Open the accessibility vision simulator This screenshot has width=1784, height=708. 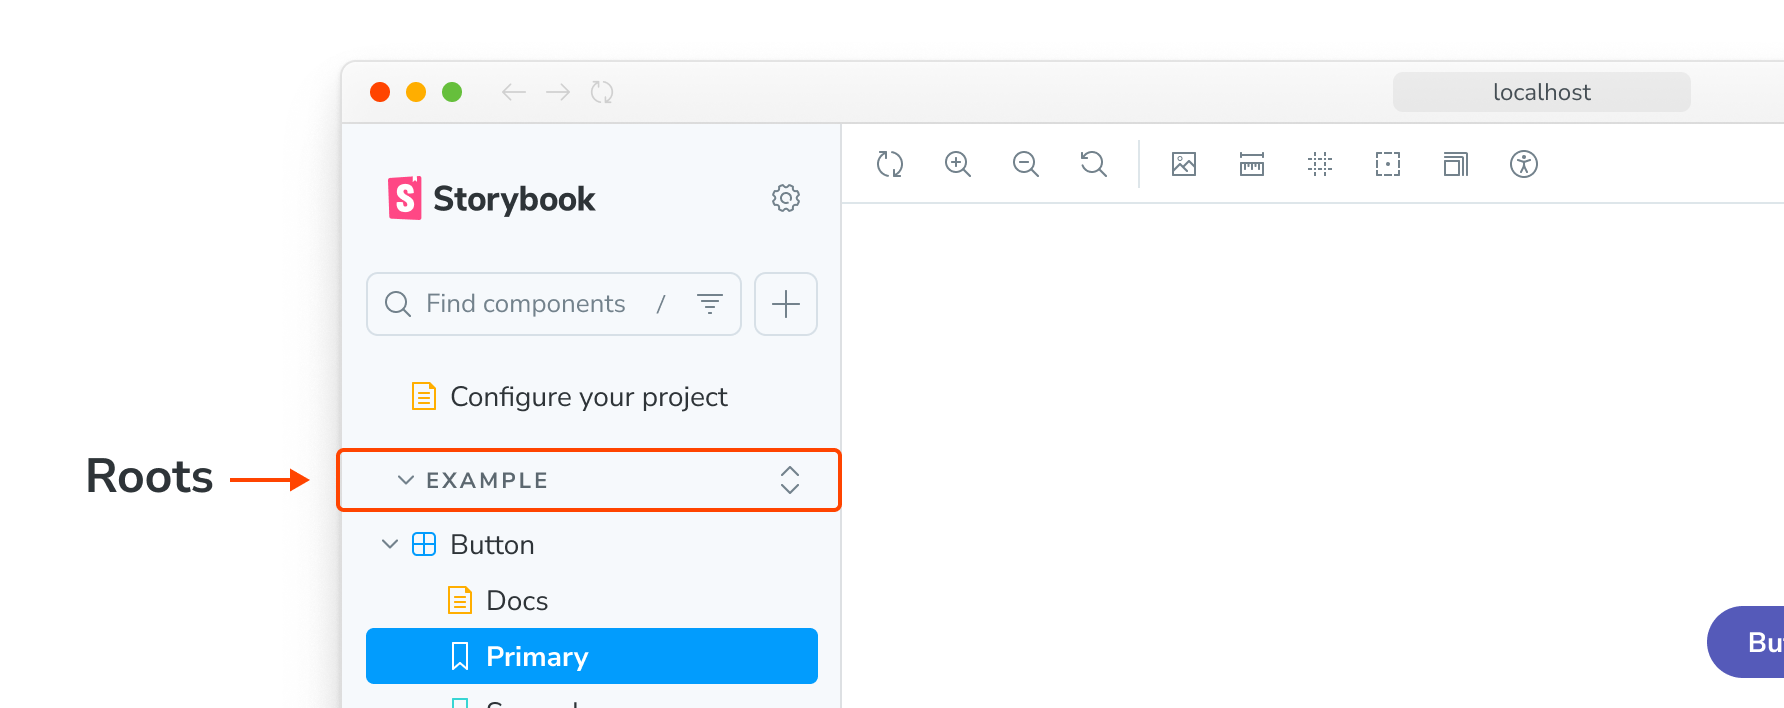1524,164
